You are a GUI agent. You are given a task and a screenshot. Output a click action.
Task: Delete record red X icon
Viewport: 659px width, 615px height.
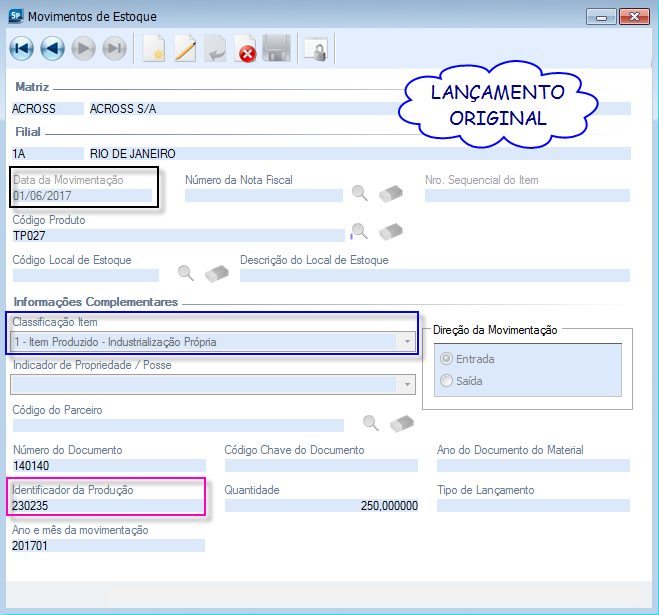click(x=245, y=49)
